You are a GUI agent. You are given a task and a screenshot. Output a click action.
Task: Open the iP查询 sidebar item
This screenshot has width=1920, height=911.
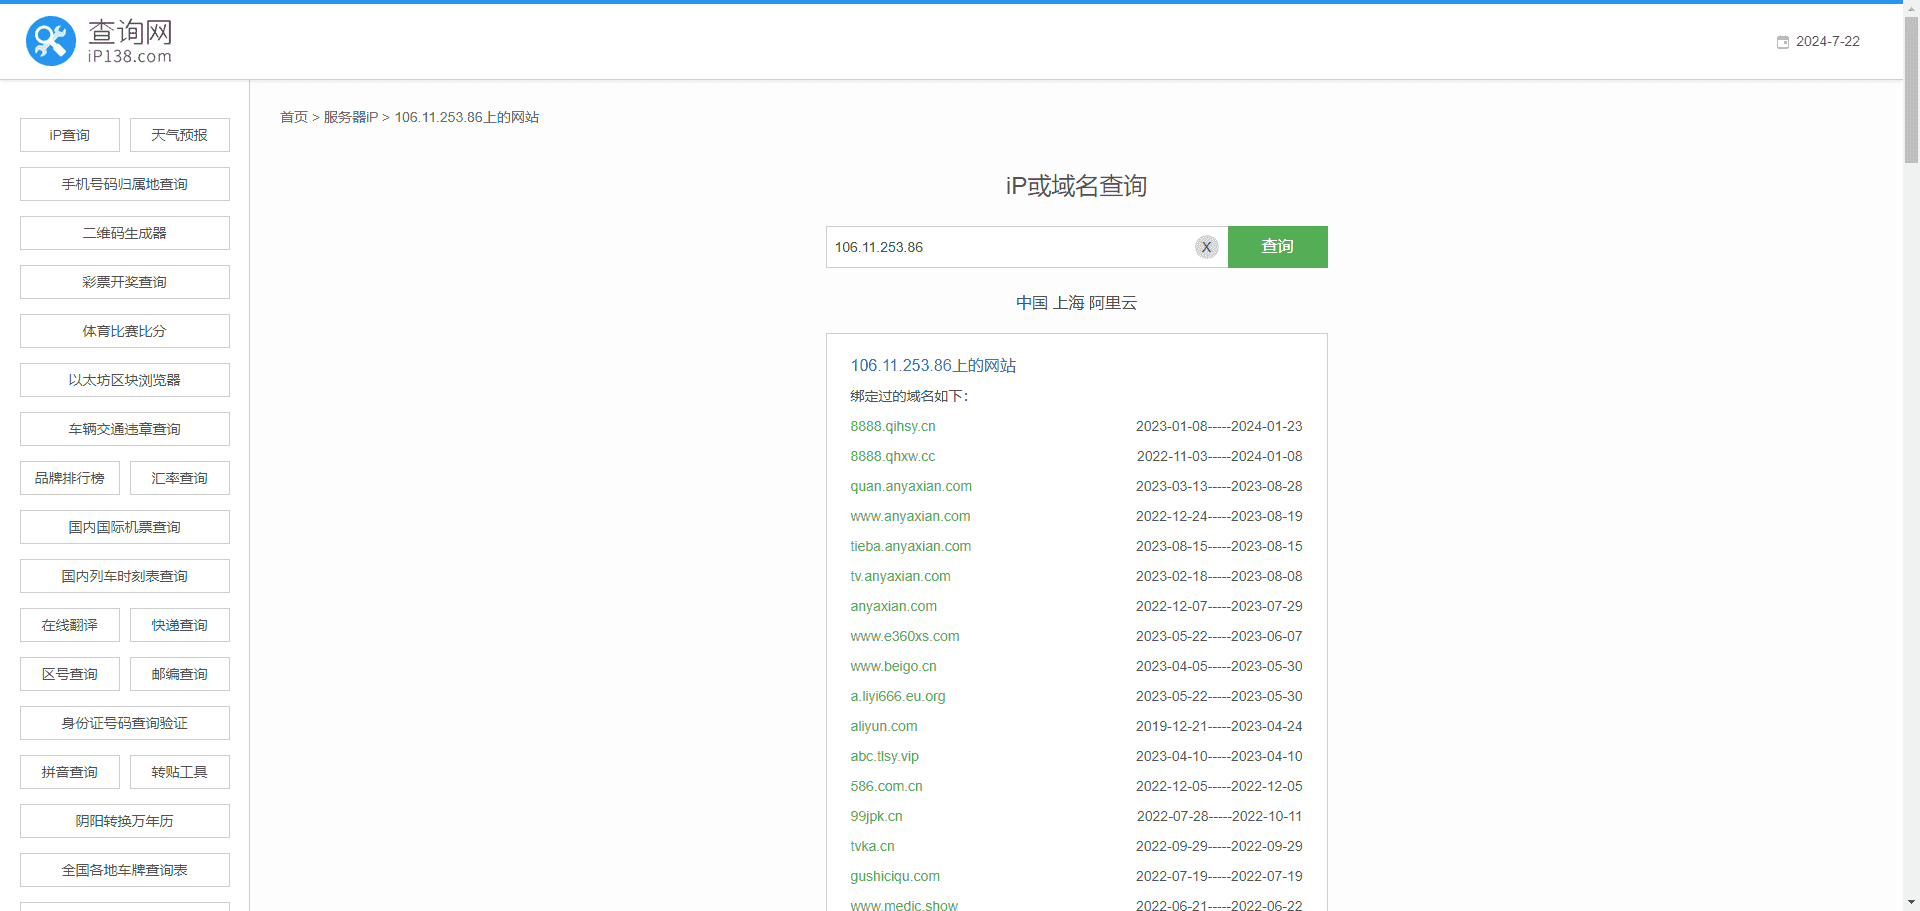click(70, 135)
